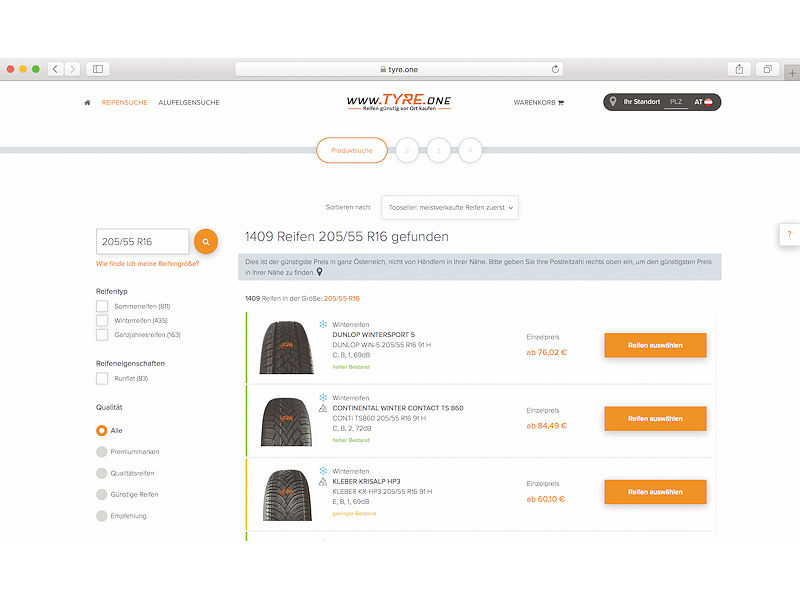This screenshot has height=600, width=800.
Task: Click the price 'ab 60,10 €'
Action: [545, 499]
